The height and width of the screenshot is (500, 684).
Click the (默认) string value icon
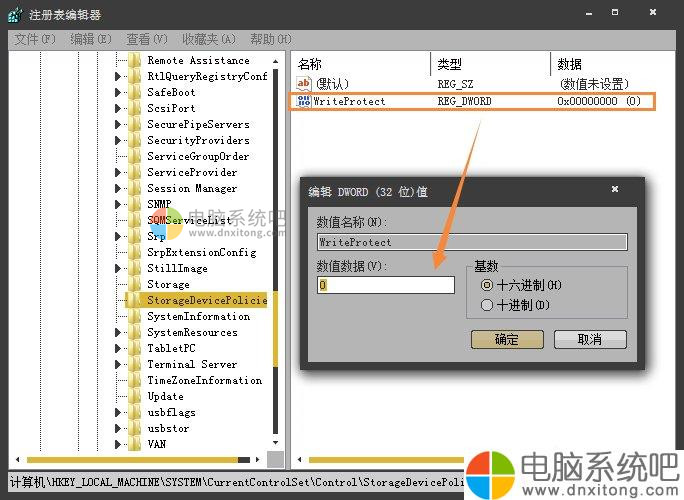[304, 84]
